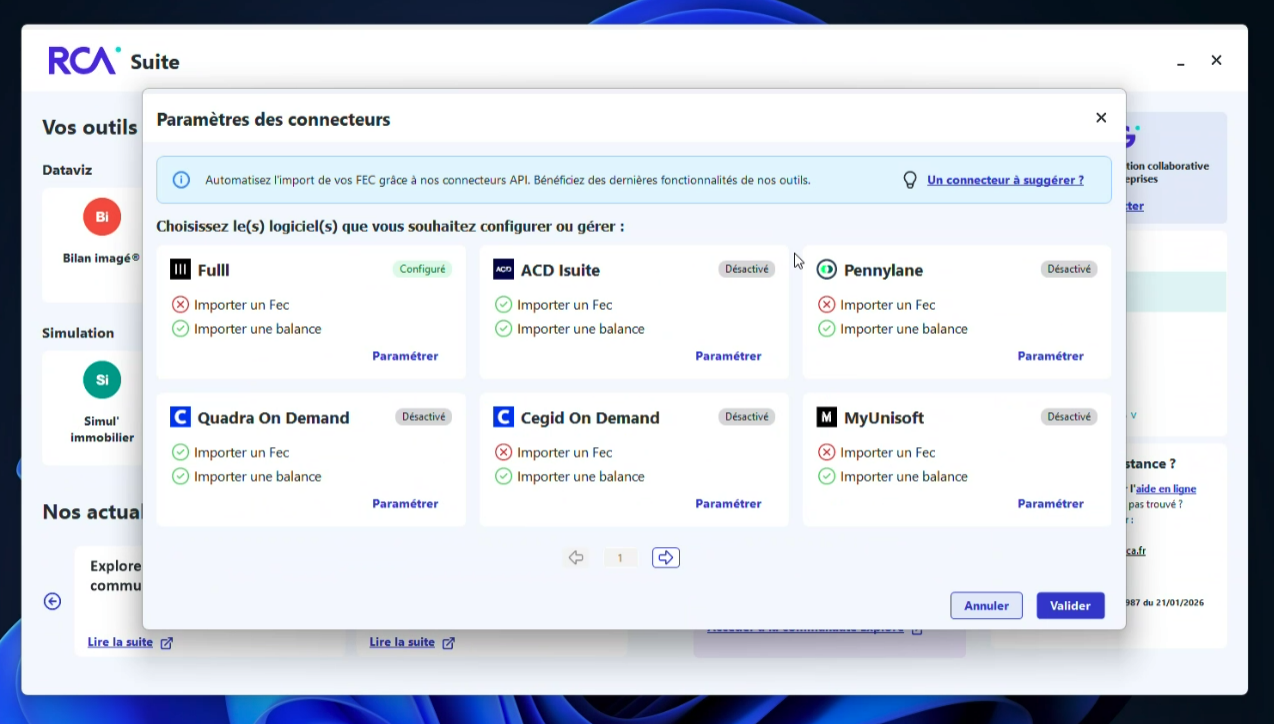Image resolution: width=1274 pixels, height=724 pixels.
Task: Go to previous connectors page arrow
Action: [576, 558]
